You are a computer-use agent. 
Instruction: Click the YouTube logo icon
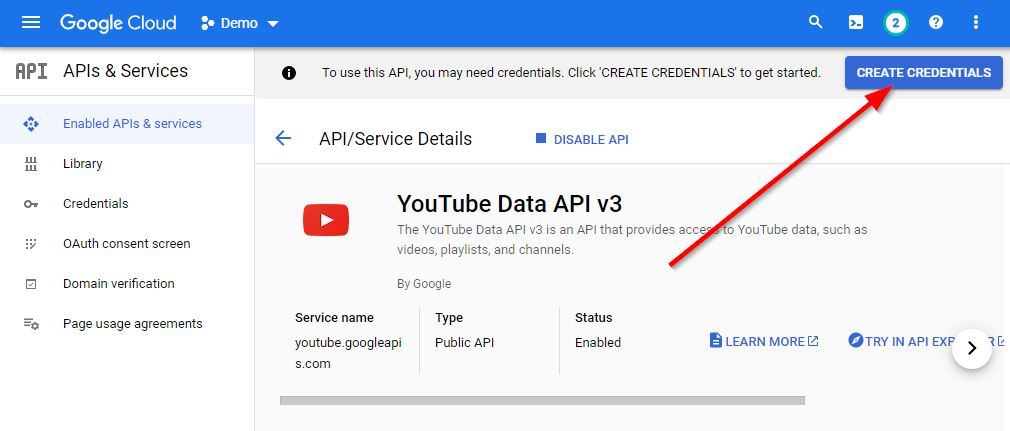[x=326, y=220]
